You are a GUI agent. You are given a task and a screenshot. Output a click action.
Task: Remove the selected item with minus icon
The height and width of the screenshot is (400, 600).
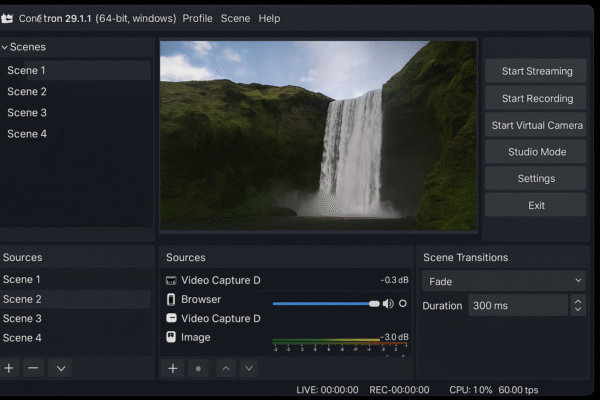[33, 368]
